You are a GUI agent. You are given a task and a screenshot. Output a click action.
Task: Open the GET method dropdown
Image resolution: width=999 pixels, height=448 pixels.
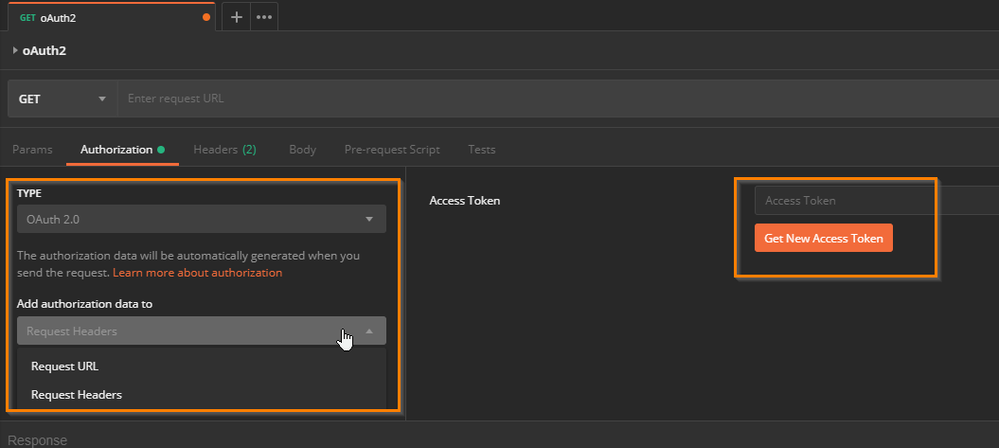coord(62,99)
